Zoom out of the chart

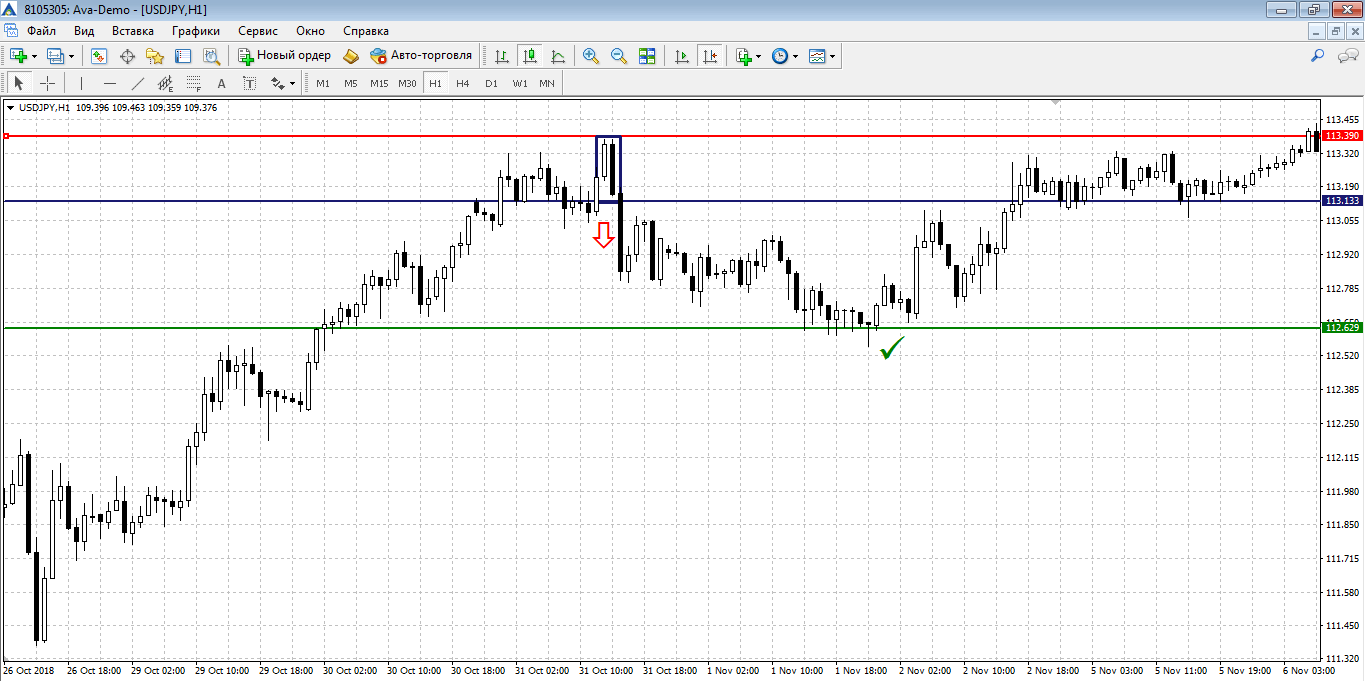pos(619,56)
